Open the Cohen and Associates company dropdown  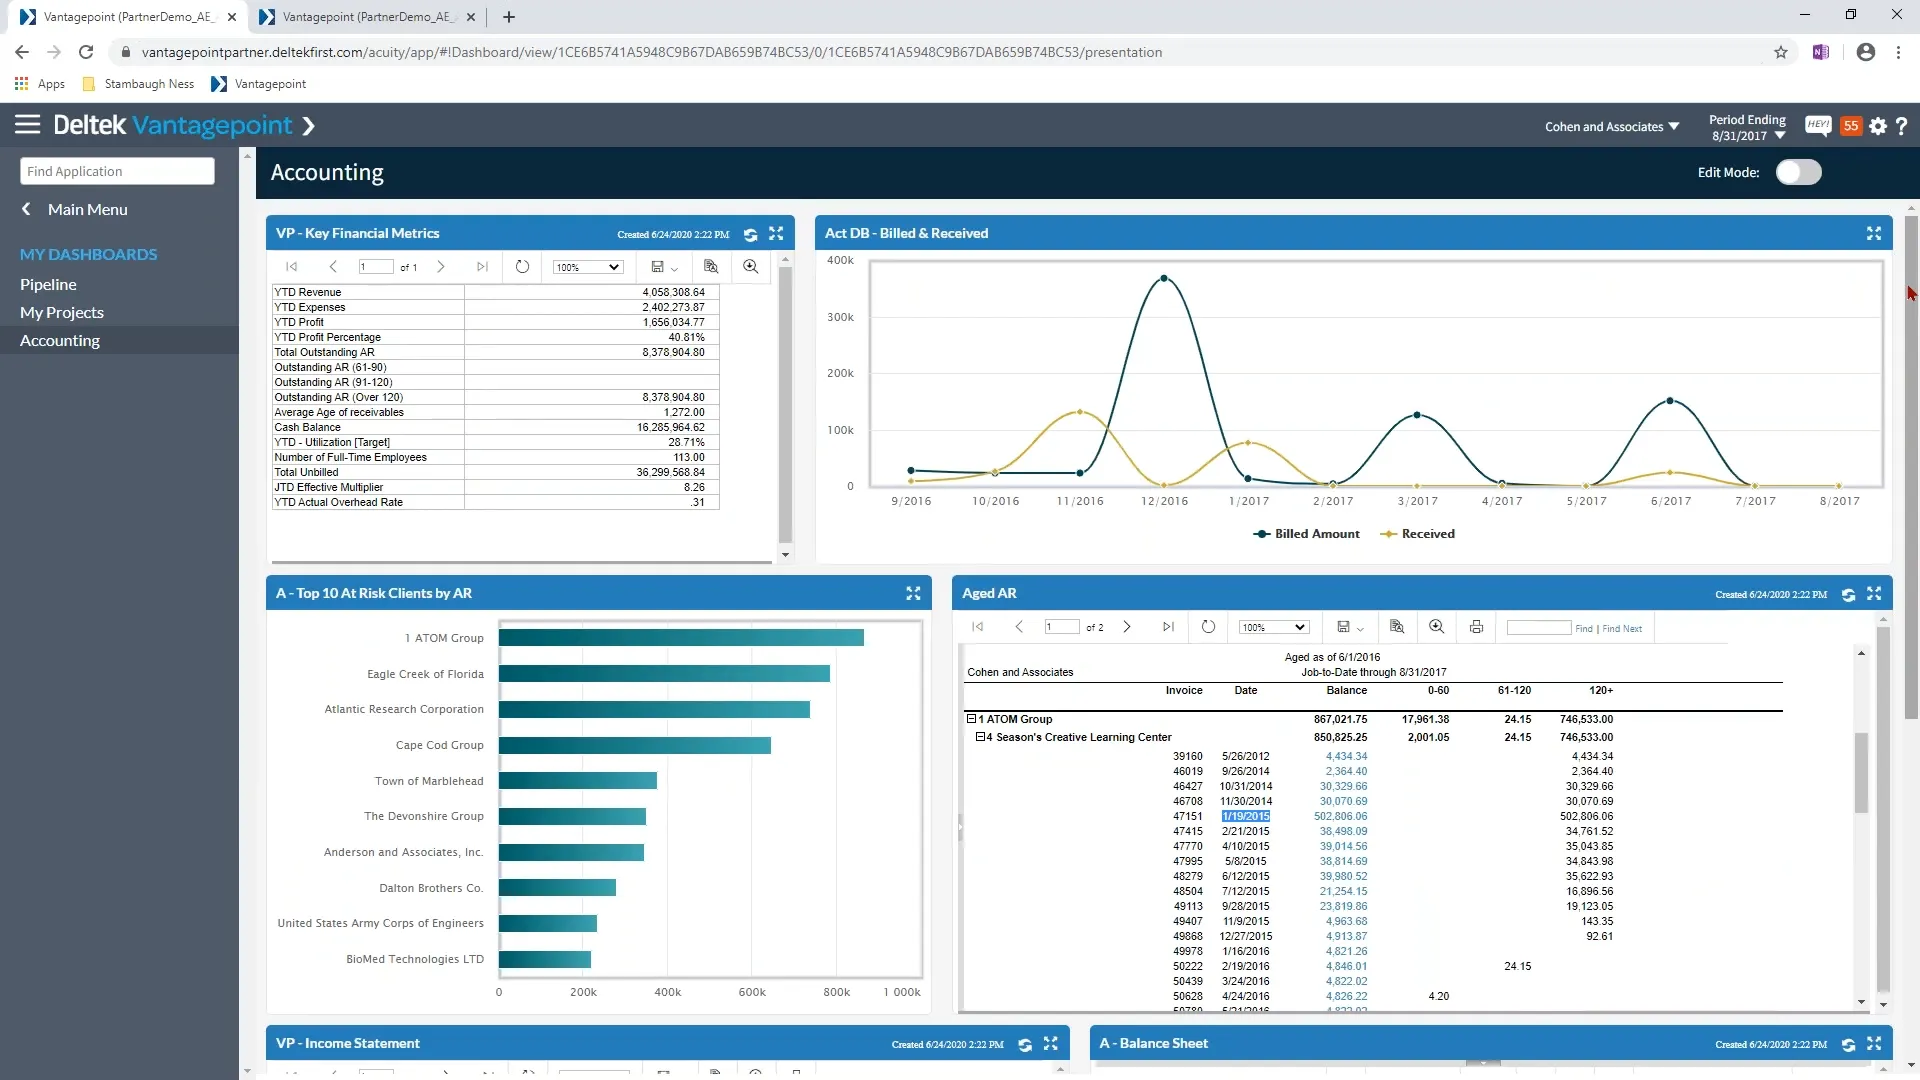pyautogui.click(x=1611, y=127)
